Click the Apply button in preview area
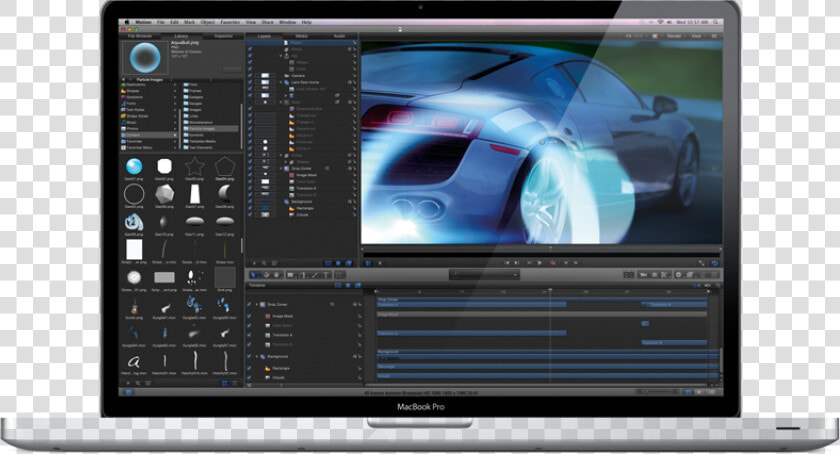Screen dimensions: 840x454 point(231,69)
